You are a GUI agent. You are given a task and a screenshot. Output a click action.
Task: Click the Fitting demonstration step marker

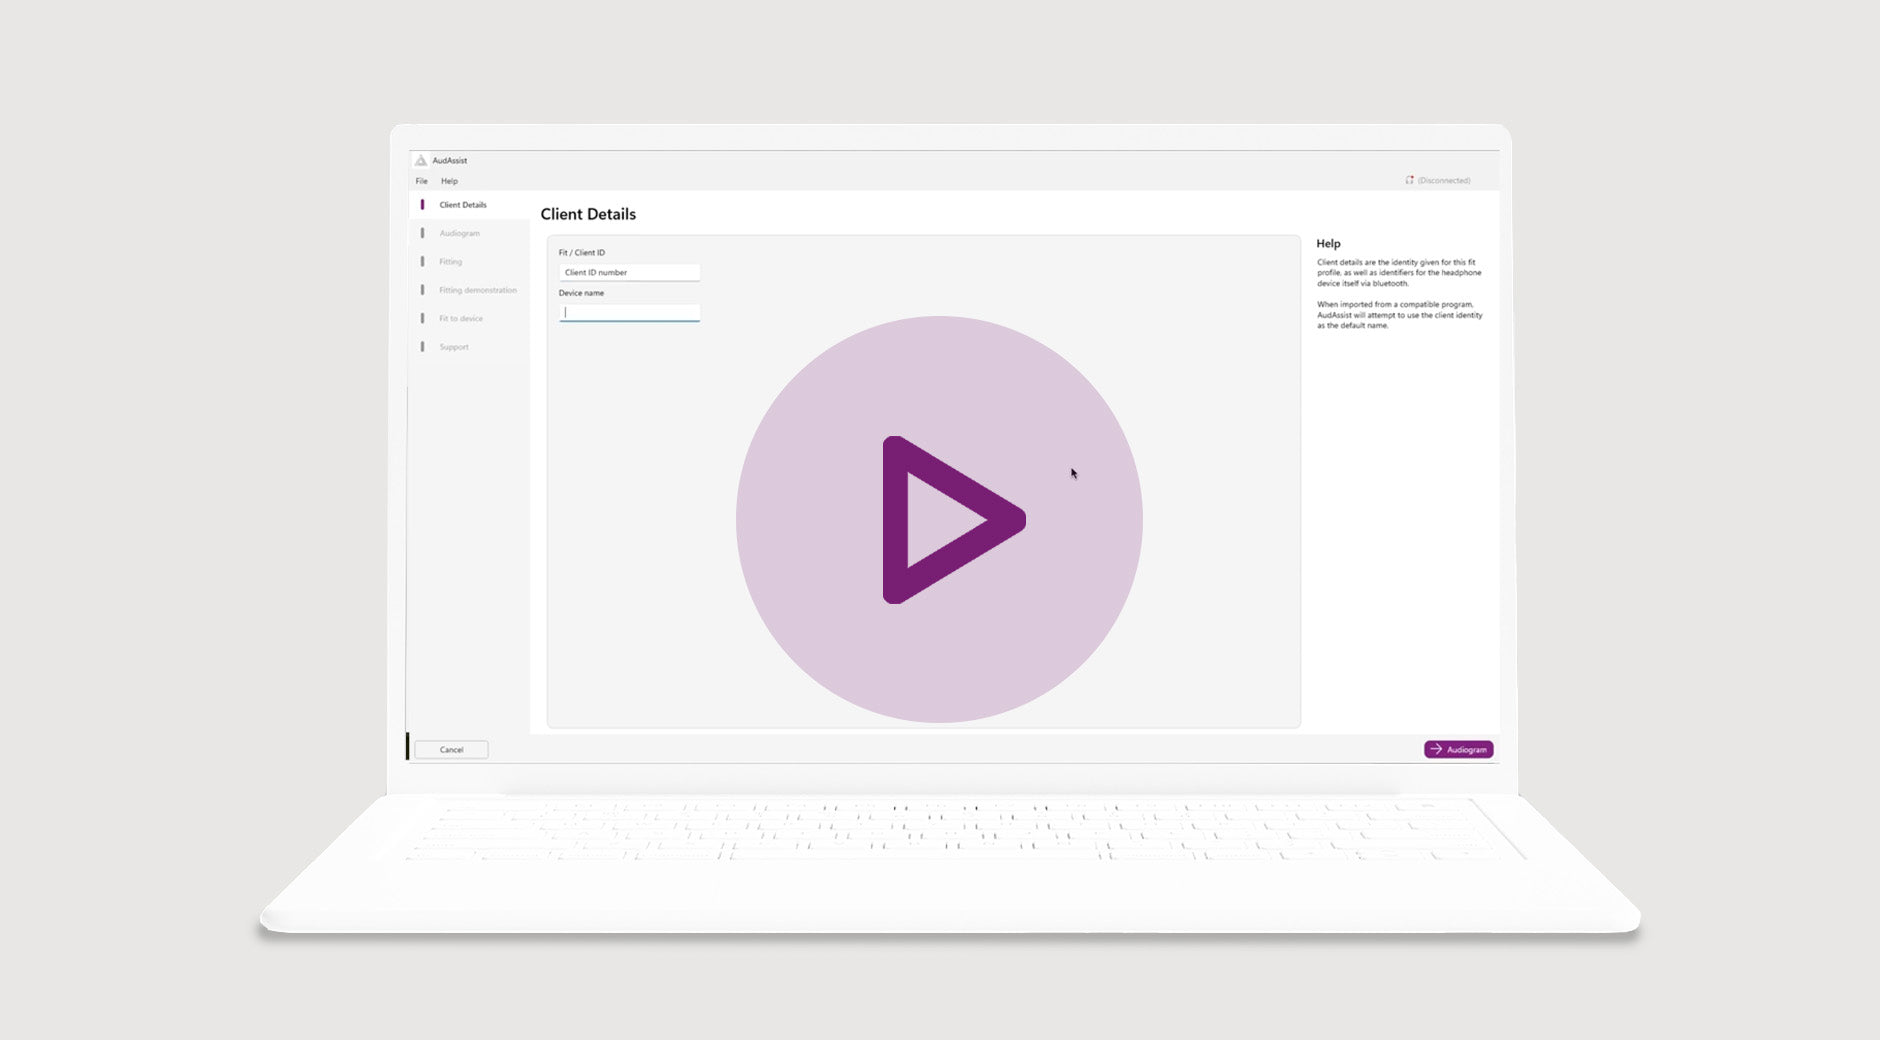(x=422, y=290)
